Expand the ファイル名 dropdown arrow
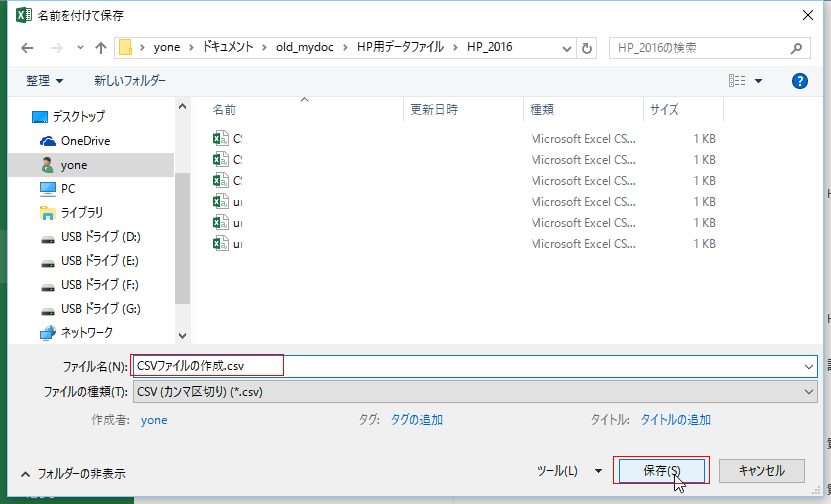This screenshot has height=504, width=831. (809, 367)
